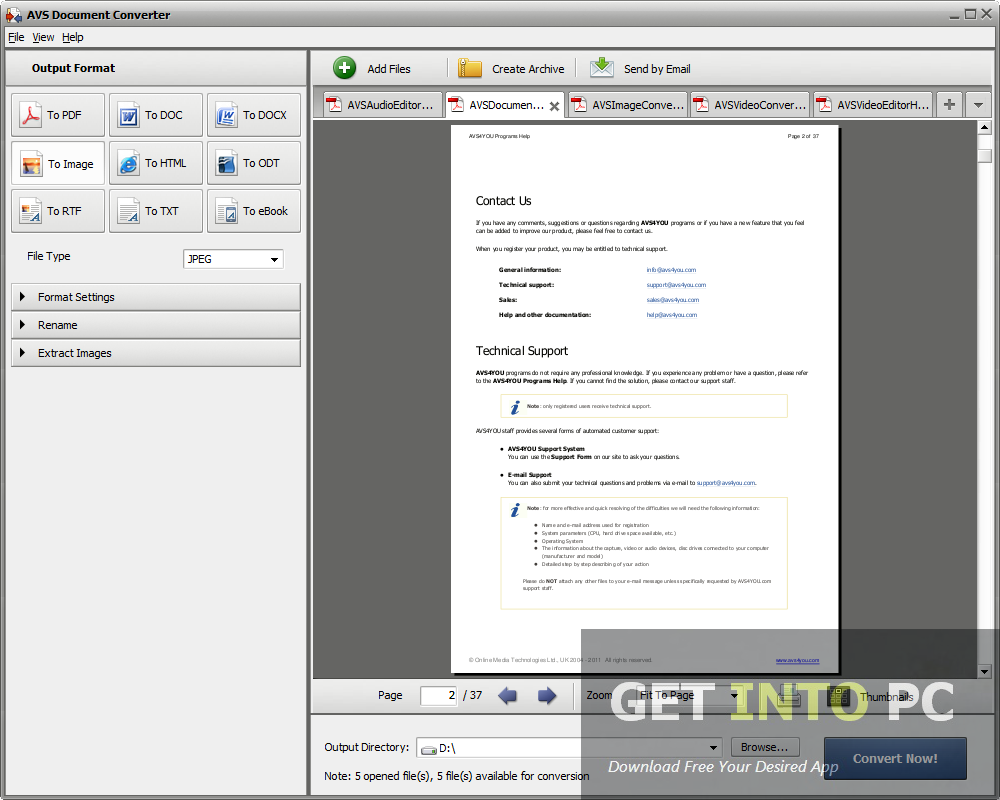Click the 'Technical Support' heading in preview

(522, 351)
